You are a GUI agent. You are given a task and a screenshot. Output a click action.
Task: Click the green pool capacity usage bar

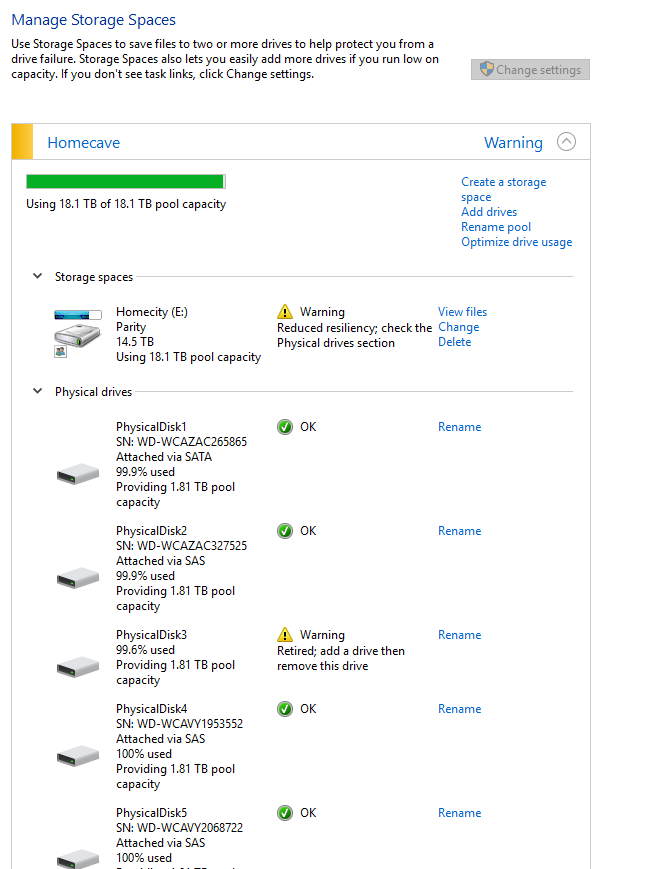pos(125,181)
